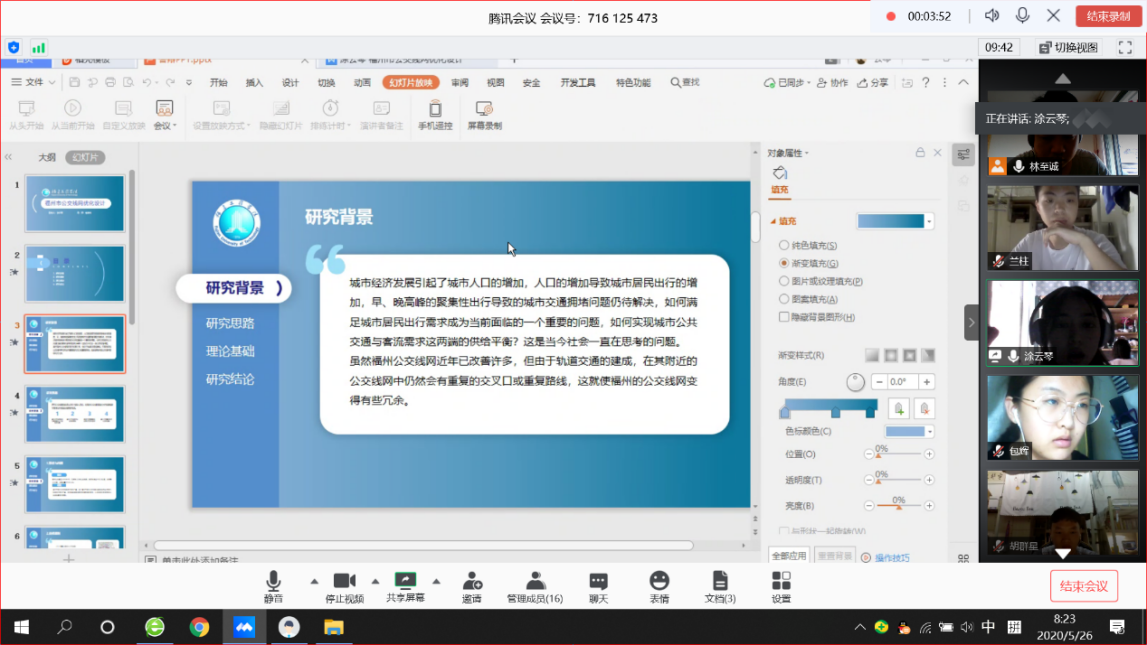
Task: Open the Insert (插入) ribbon tab
Action: (x=254, y=83)
